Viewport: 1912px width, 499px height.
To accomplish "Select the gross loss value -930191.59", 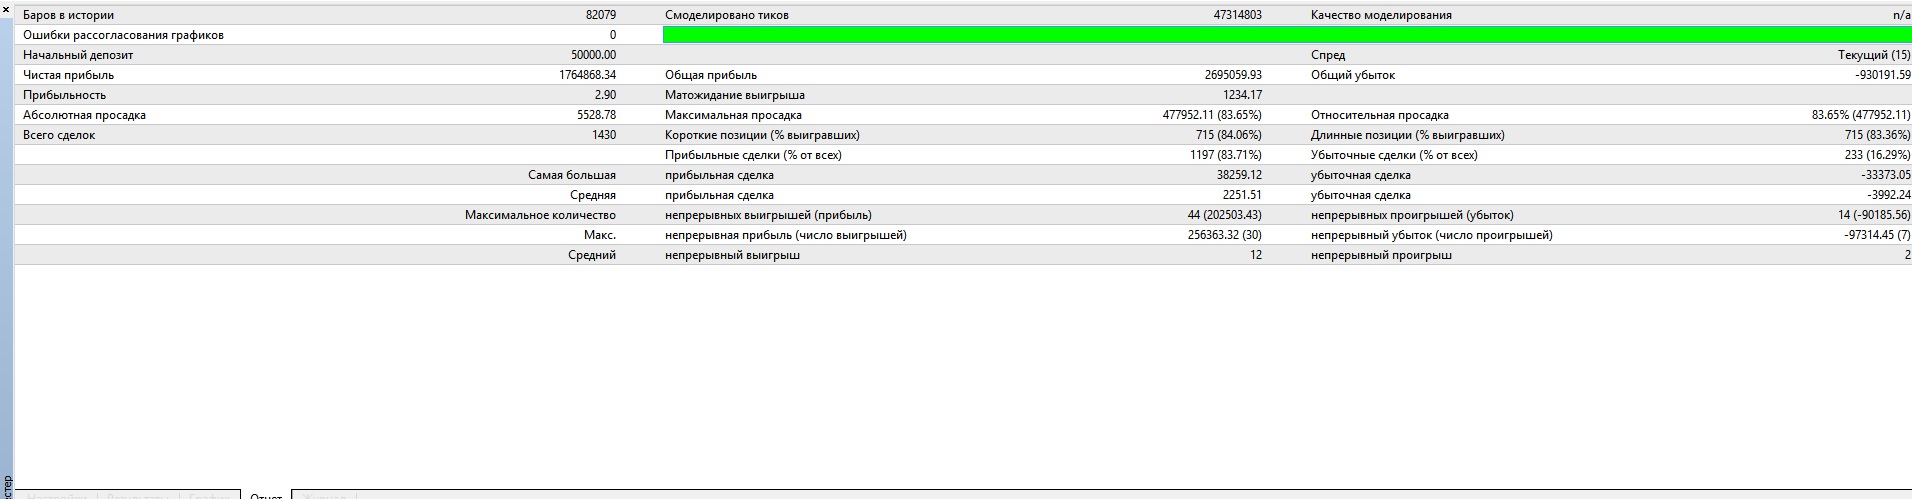I will [x=1883, y=75].
